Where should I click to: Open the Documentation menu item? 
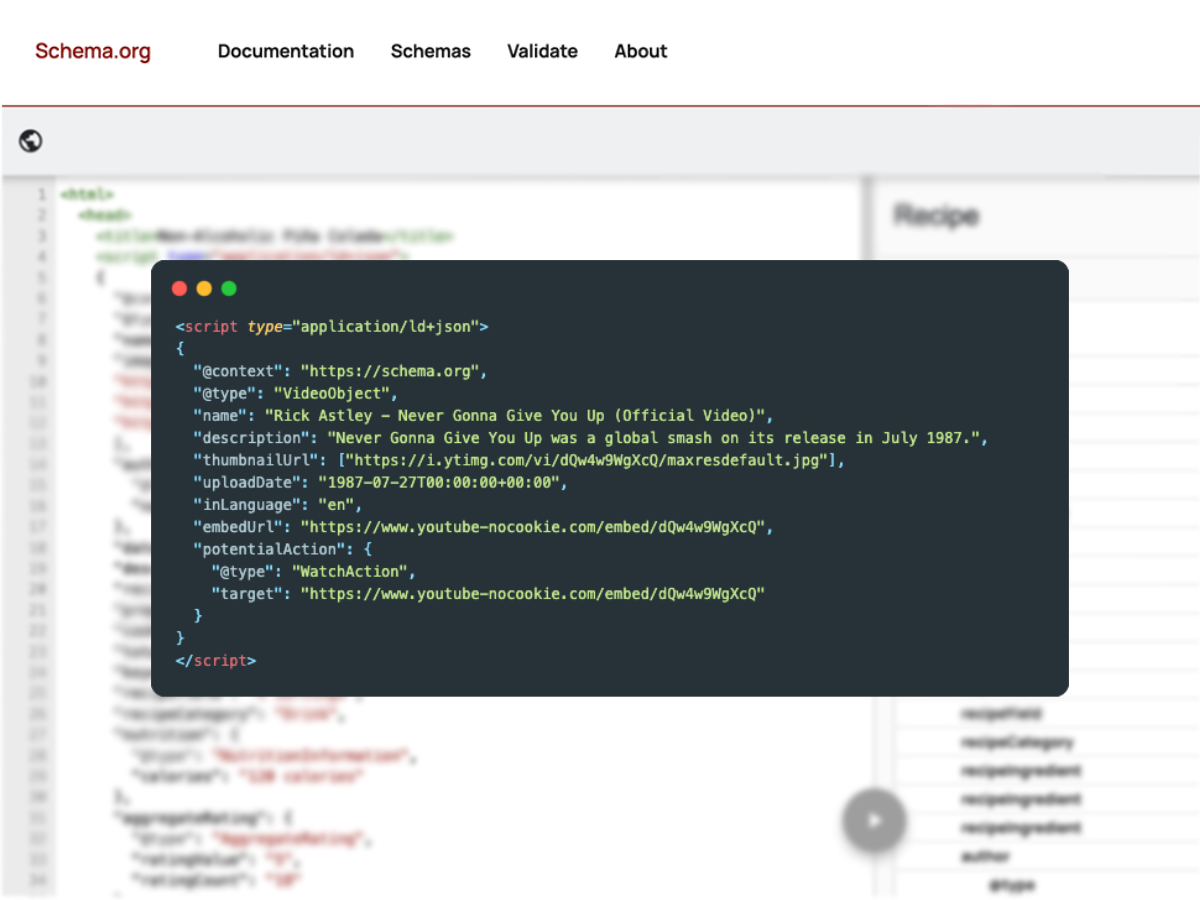tap(286, 51)
